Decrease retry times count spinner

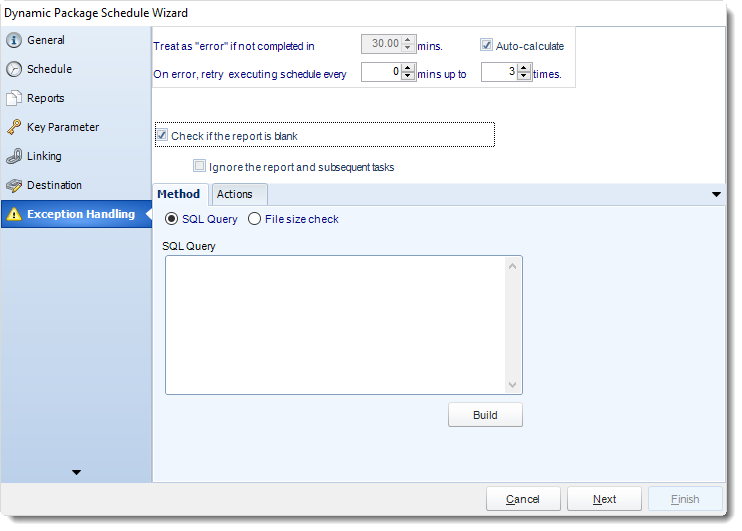pos(523,76)
